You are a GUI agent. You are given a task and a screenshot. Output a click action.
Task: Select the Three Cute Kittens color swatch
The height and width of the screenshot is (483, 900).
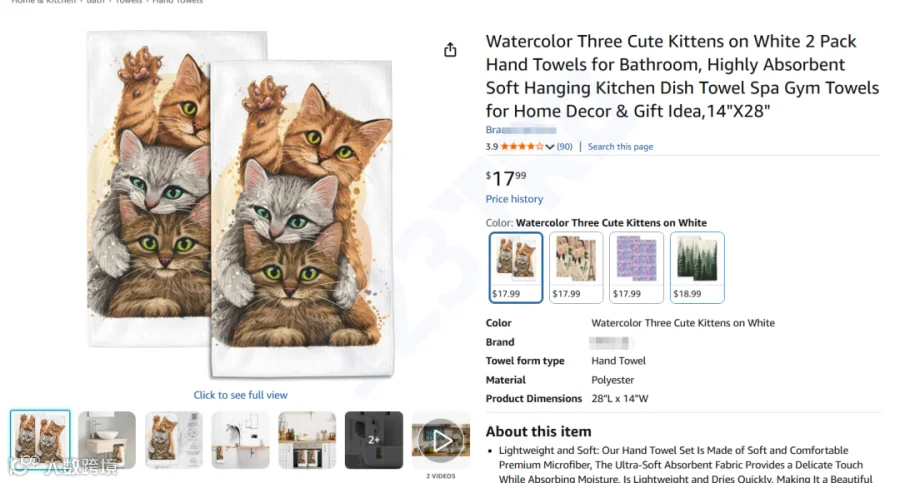515,267
